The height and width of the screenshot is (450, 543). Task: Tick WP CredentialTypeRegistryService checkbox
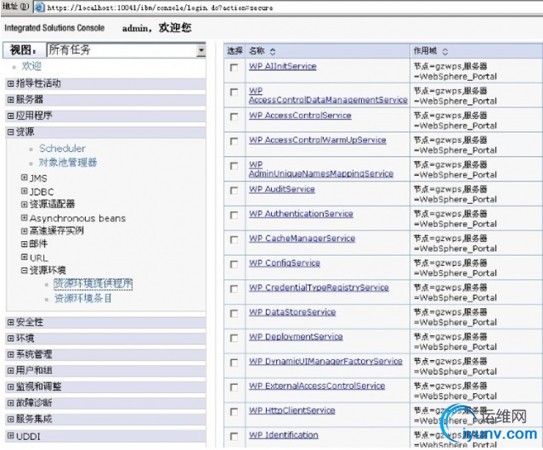coord(234,289)
